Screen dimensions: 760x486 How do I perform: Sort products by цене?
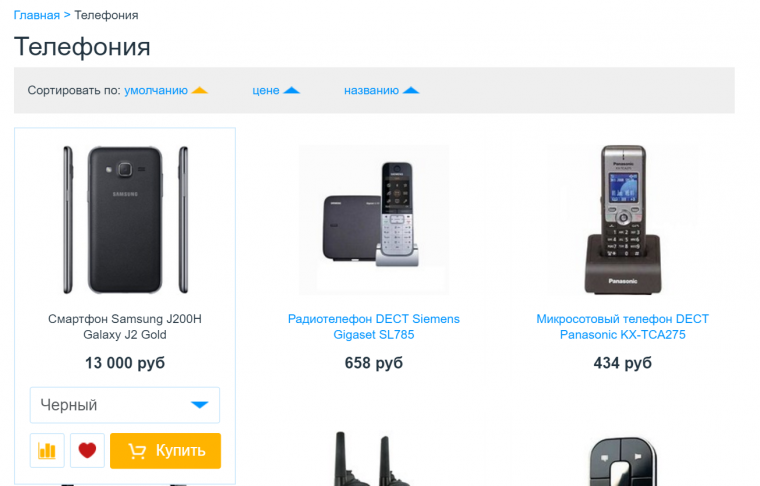266,91
